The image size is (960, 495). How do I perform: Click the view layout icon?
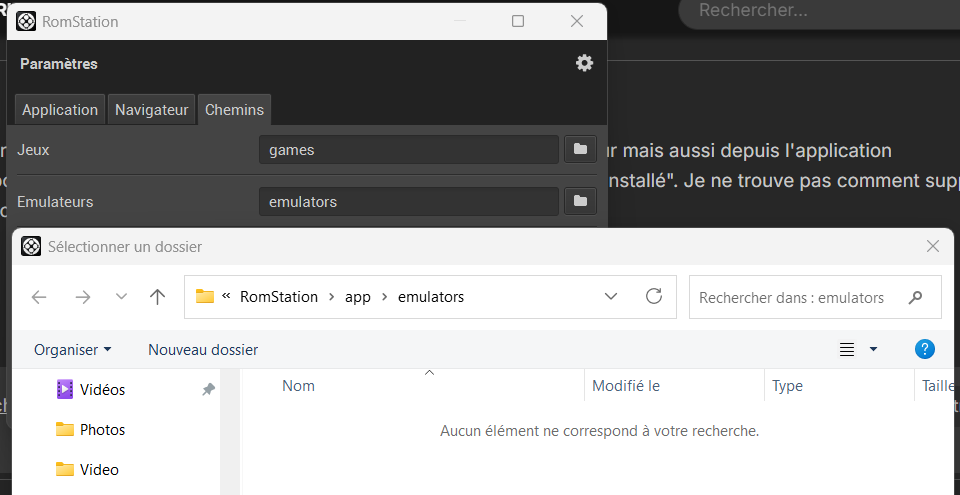click(847, 349)
